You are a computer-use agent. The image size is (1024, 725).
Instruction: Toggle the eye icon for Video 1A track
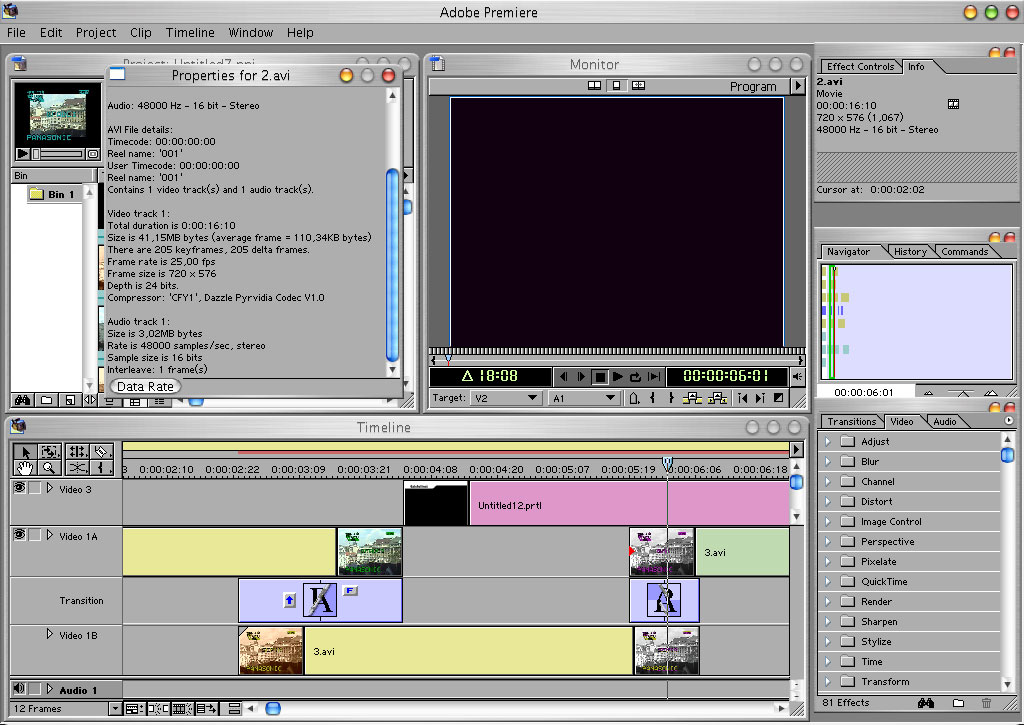click(20, 534)
